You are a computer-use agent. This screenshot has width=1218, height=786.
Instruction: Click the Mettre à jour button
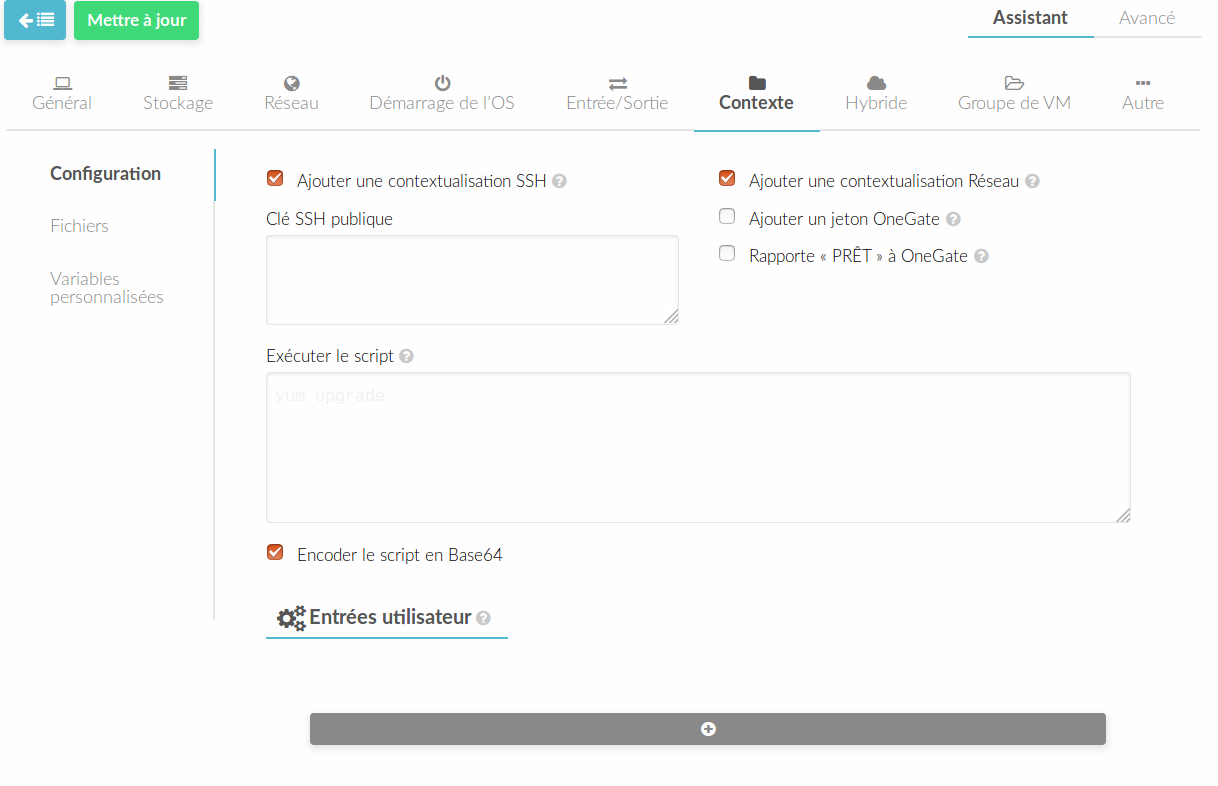[x=136, y=20]
